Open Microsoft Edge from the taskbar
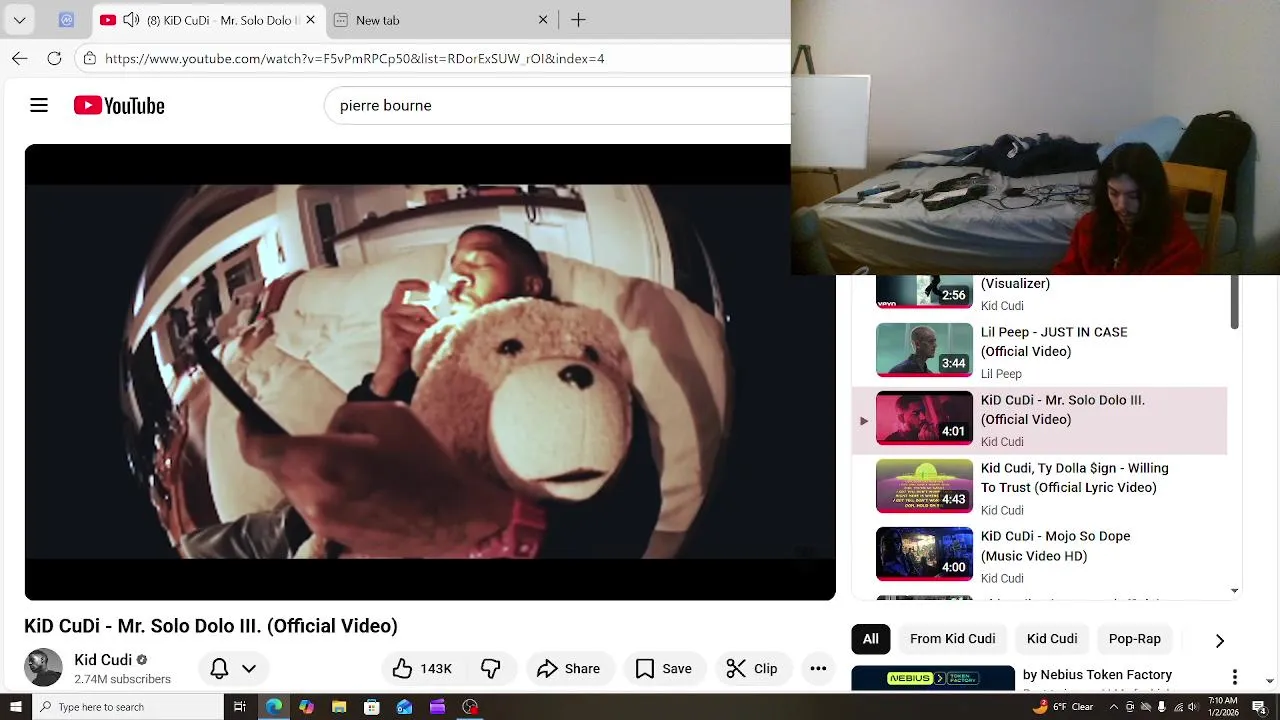Image resolution: width=1280 pixels, height=720 pixels. 273,707
